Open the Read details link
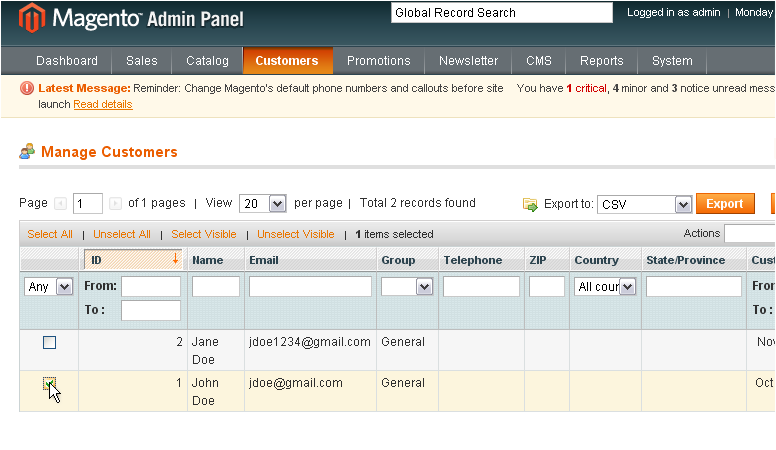776x450 pixels. pos(103,104)
